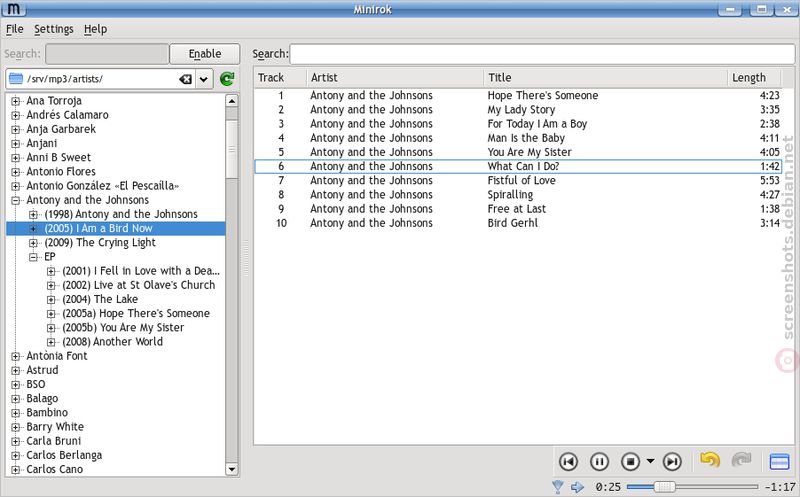Click the filter funnel icon in status bar
800x497 pixels.
click(558, 487)
